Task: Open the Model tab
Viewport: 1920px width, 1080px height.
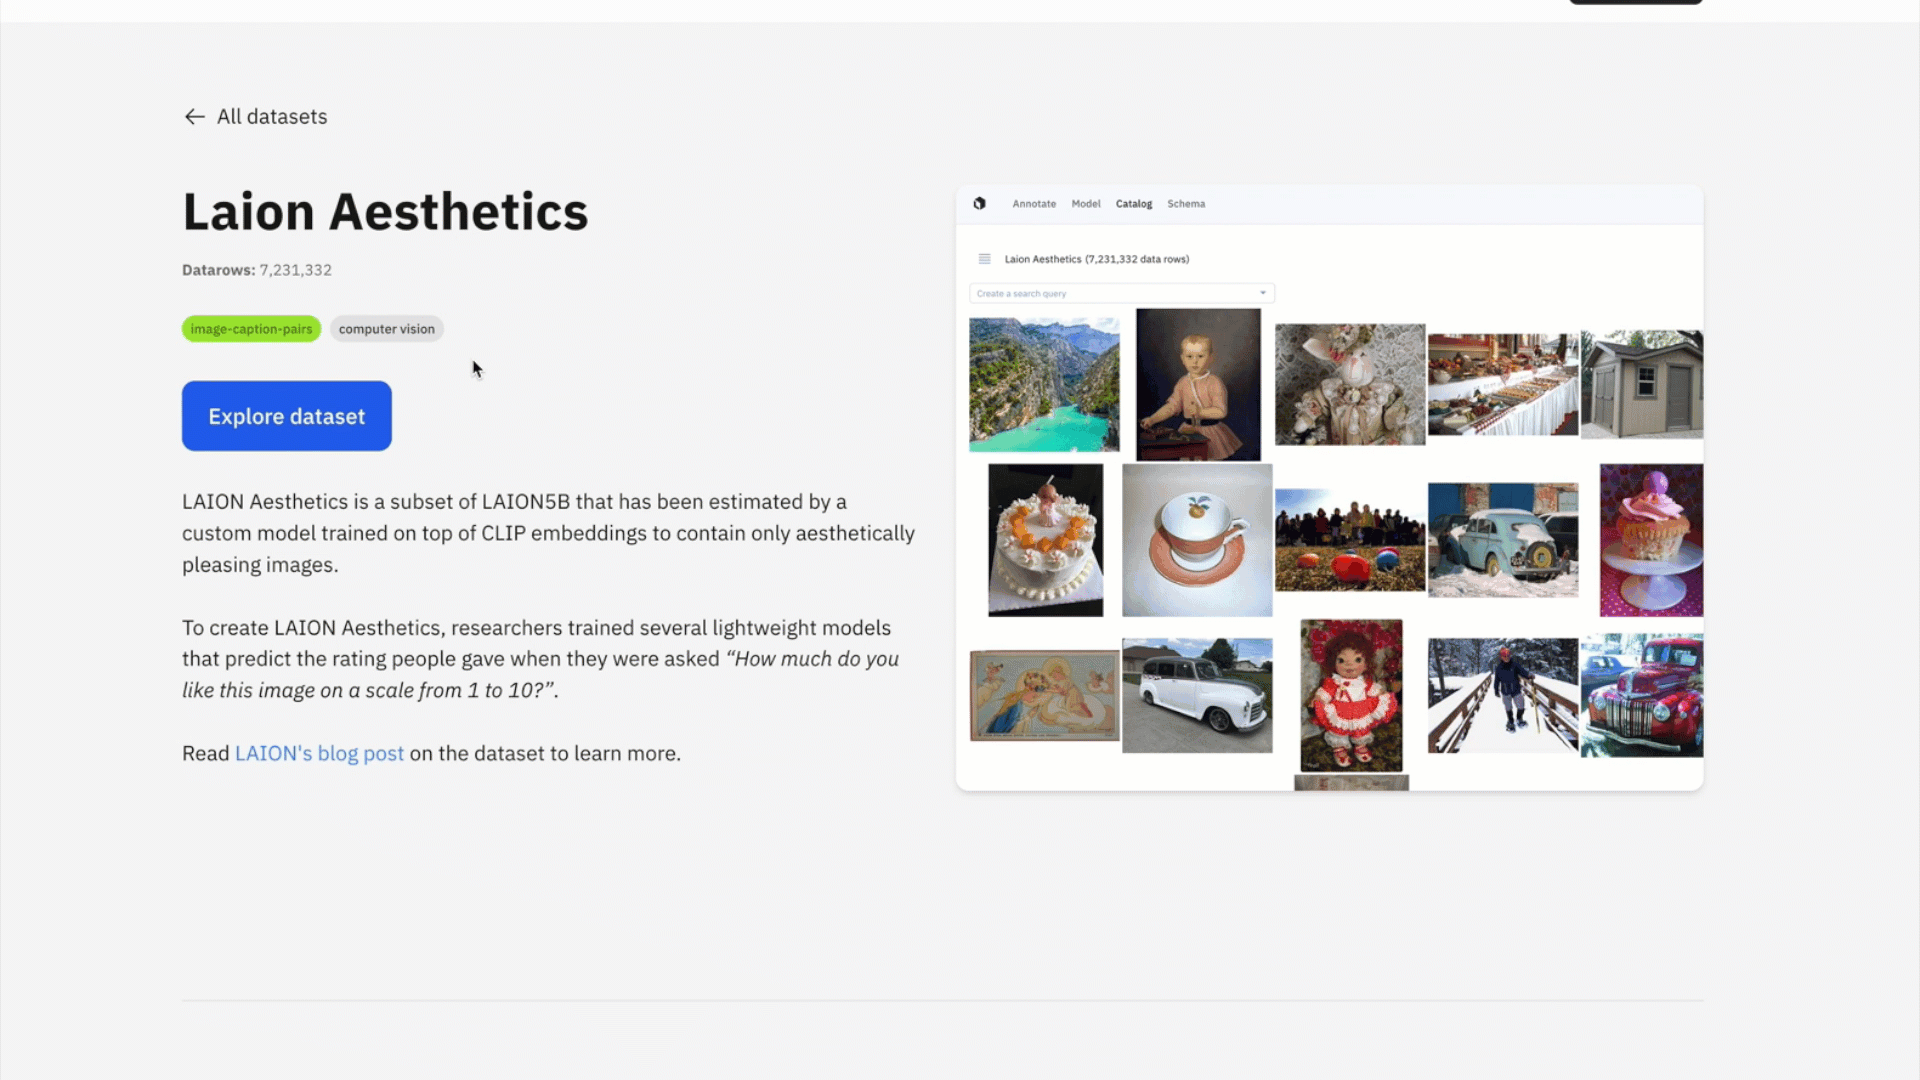Action: tap(1086, 204)
